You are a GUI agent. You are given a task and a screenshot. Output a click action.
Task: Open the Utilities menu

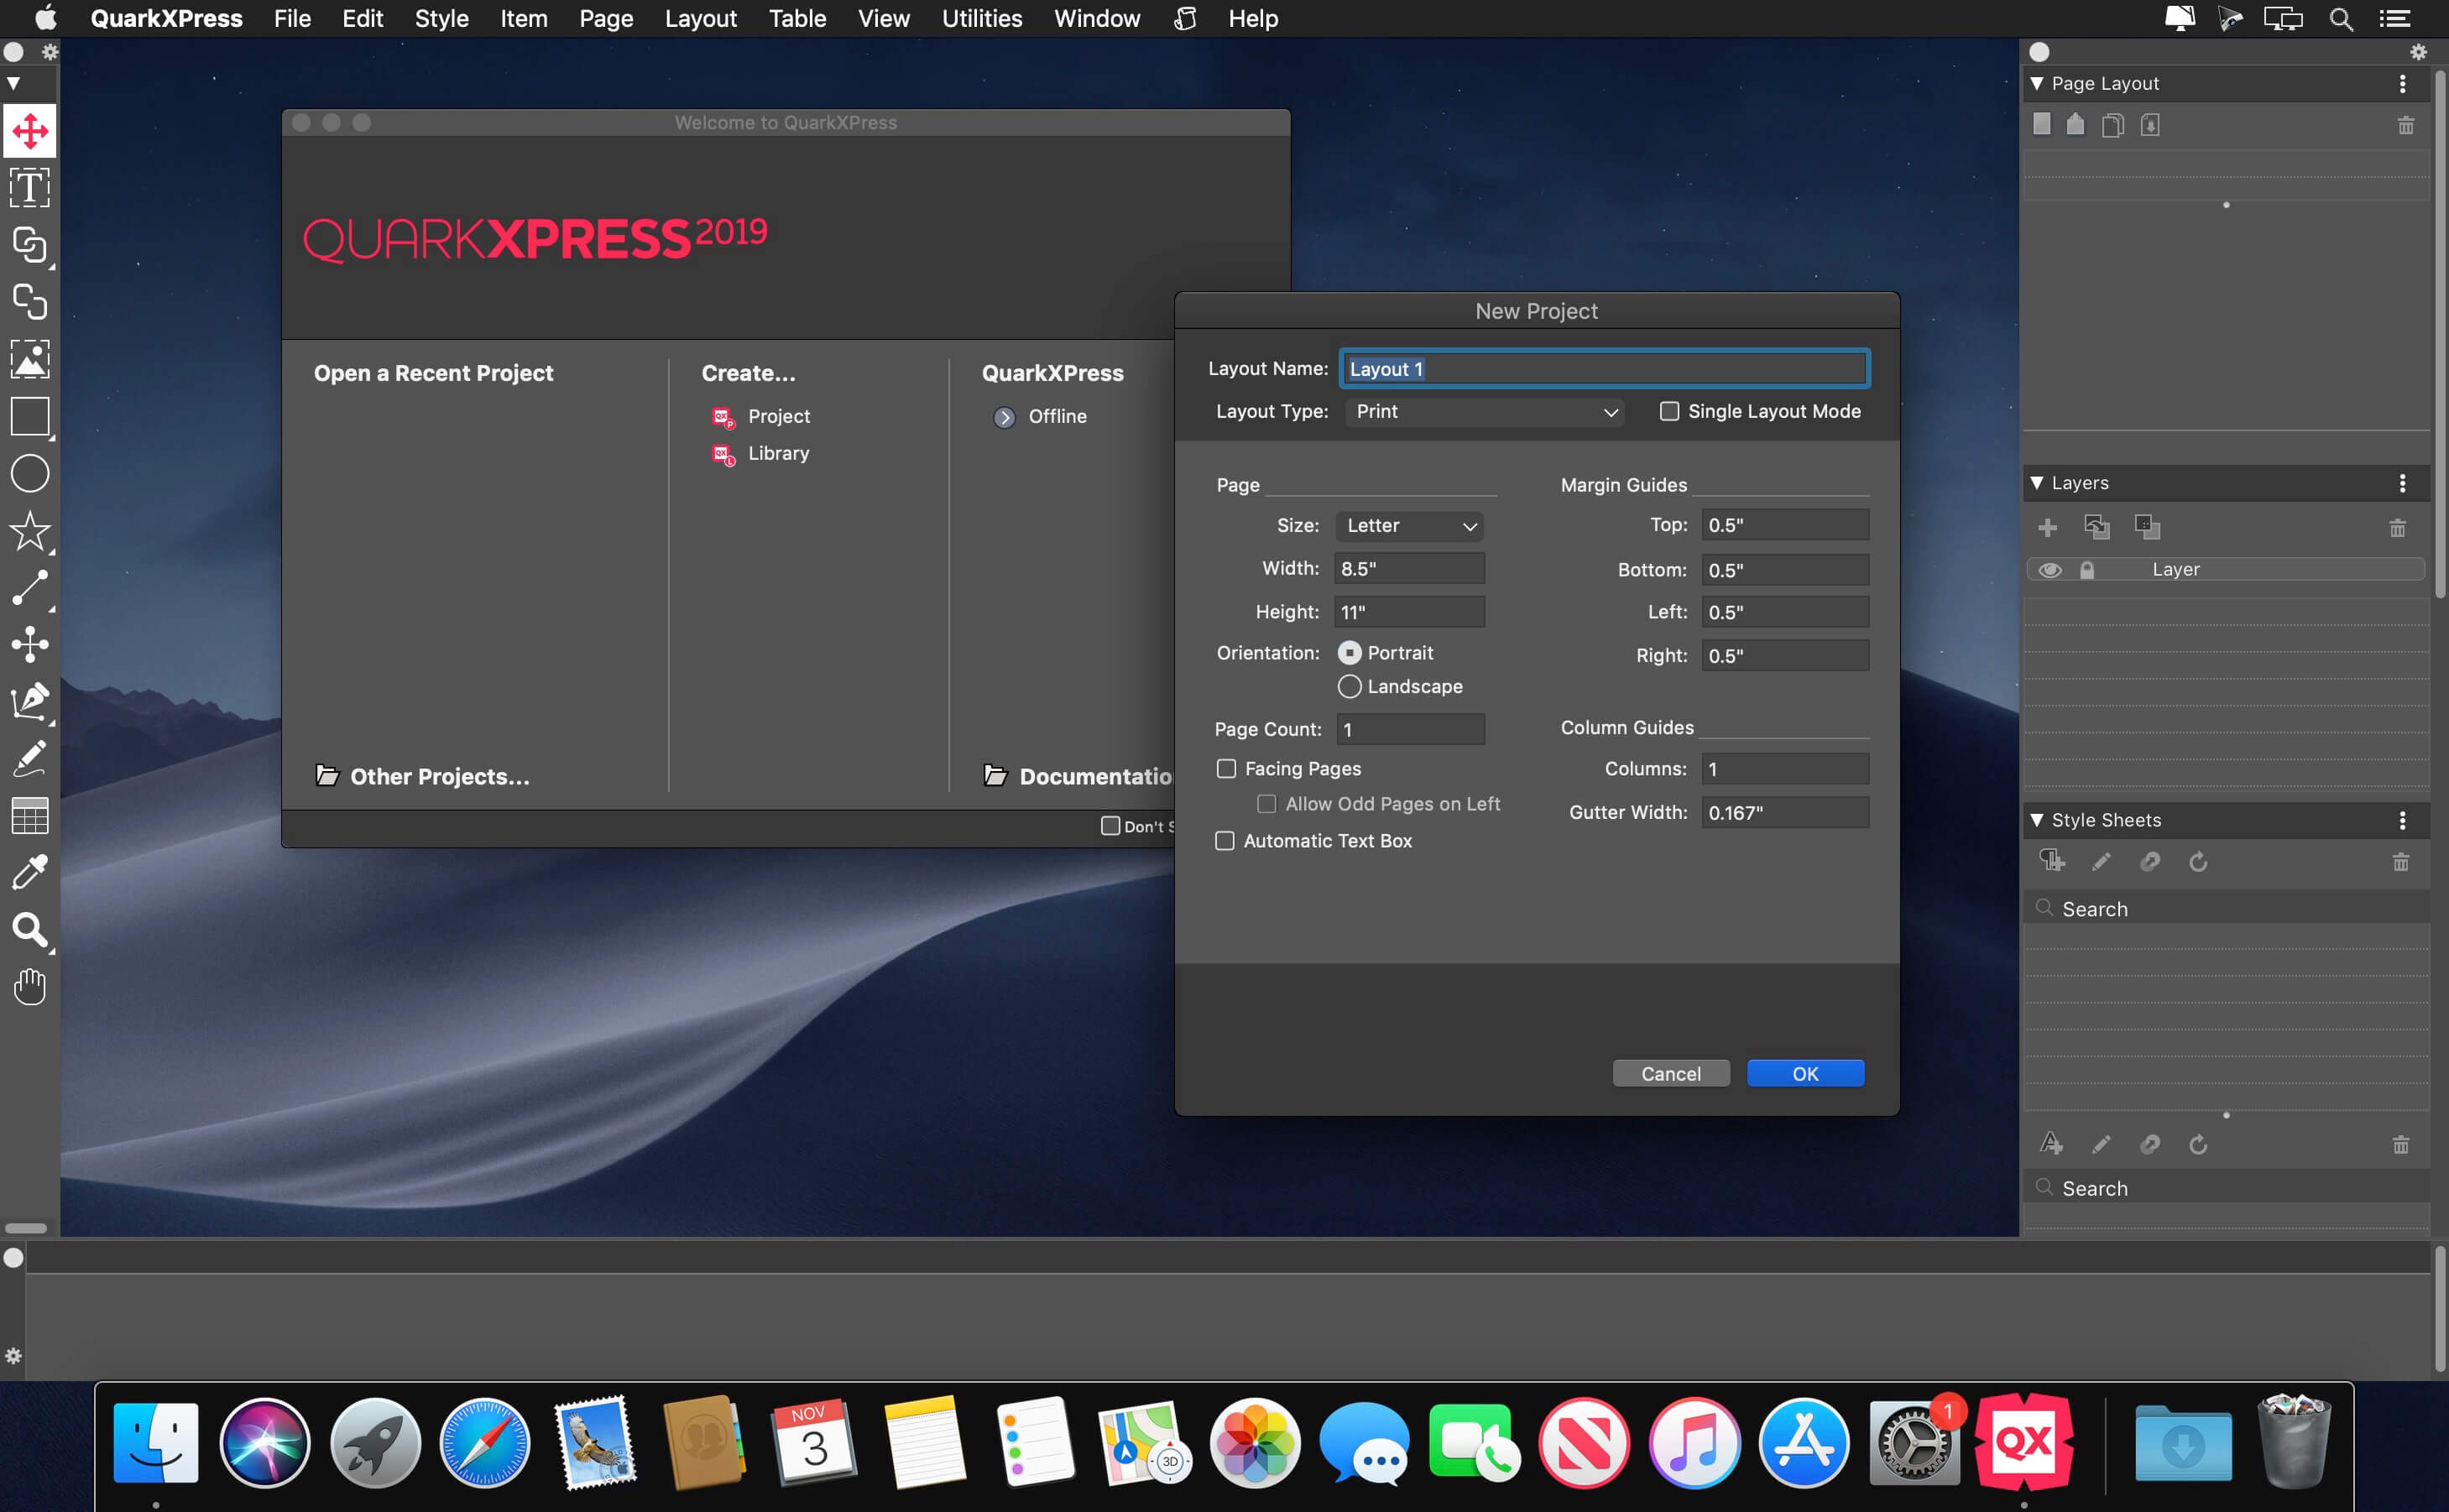pos(981,19)
